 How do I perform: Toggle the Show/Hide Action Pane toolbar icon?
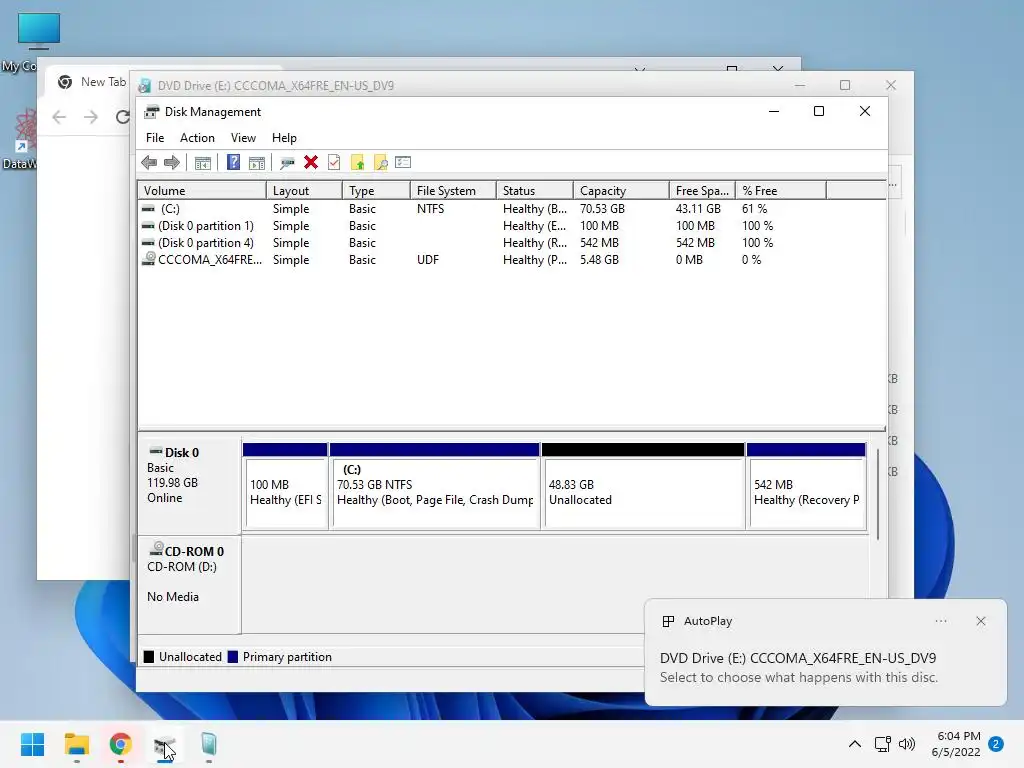257,163
